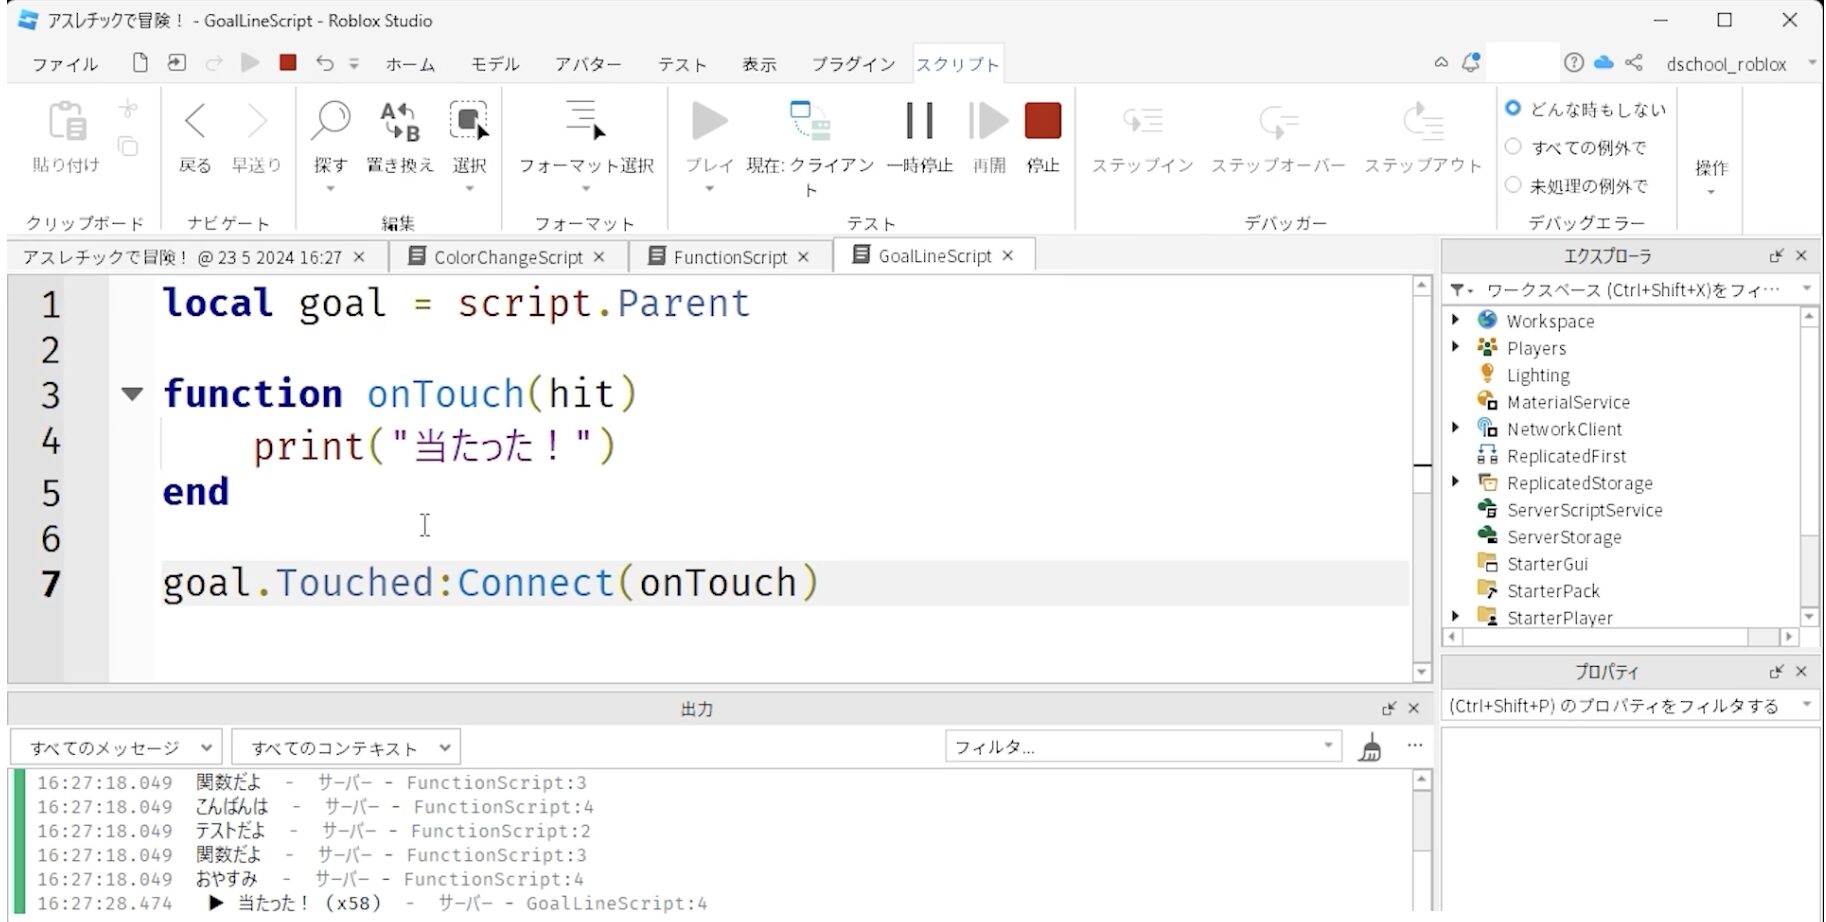Pause the test with 一時停止 button
This screenshot has height=922, width=1826.
(x=919, y=123)
